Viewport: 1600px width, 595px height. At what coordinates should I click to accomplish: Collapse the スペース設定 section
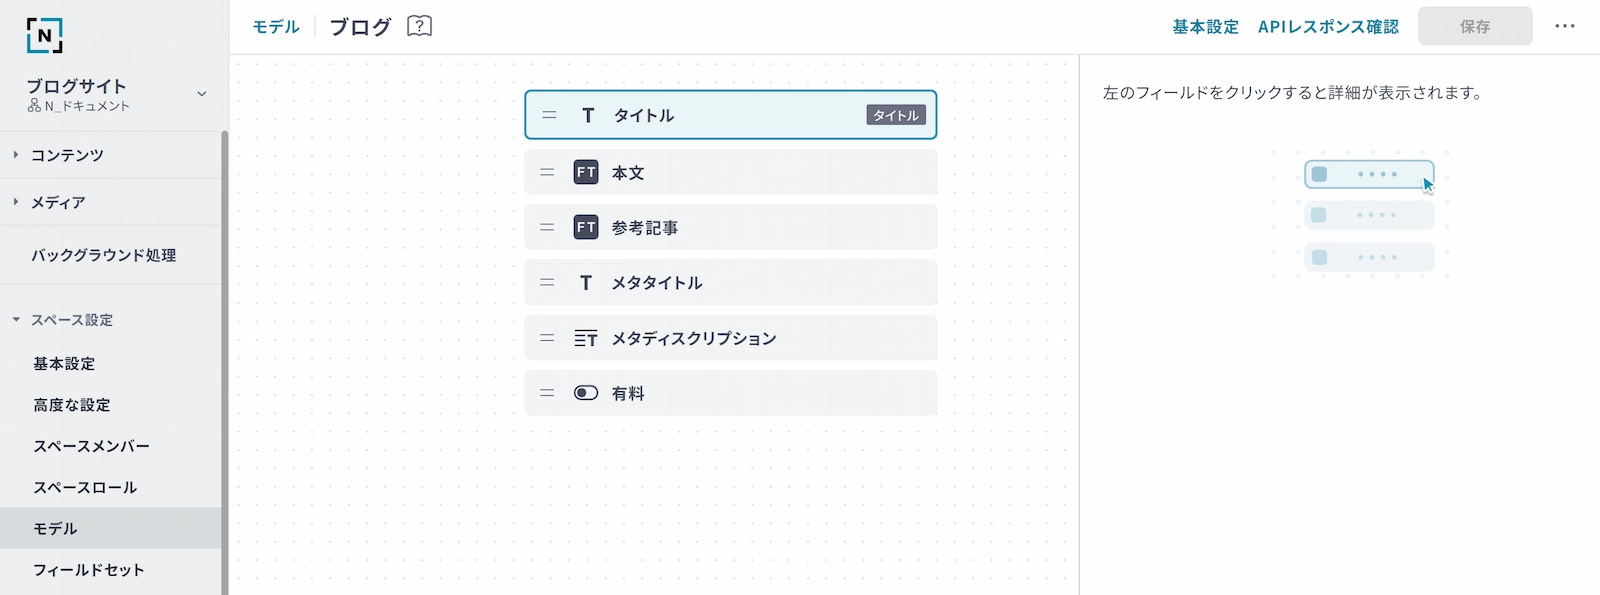click(16, 320)
